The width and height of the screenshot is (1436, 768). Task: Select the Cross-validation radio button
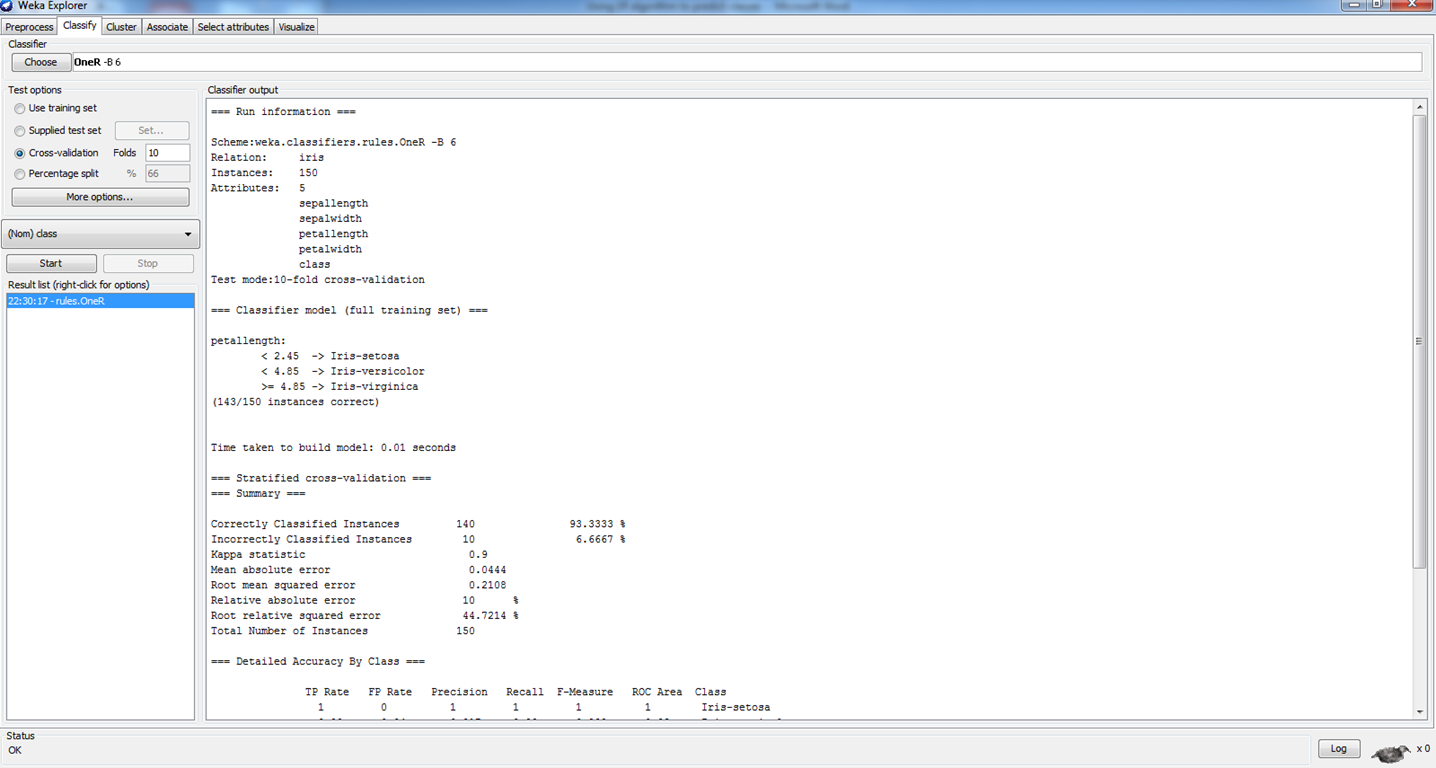pos(20,153)
